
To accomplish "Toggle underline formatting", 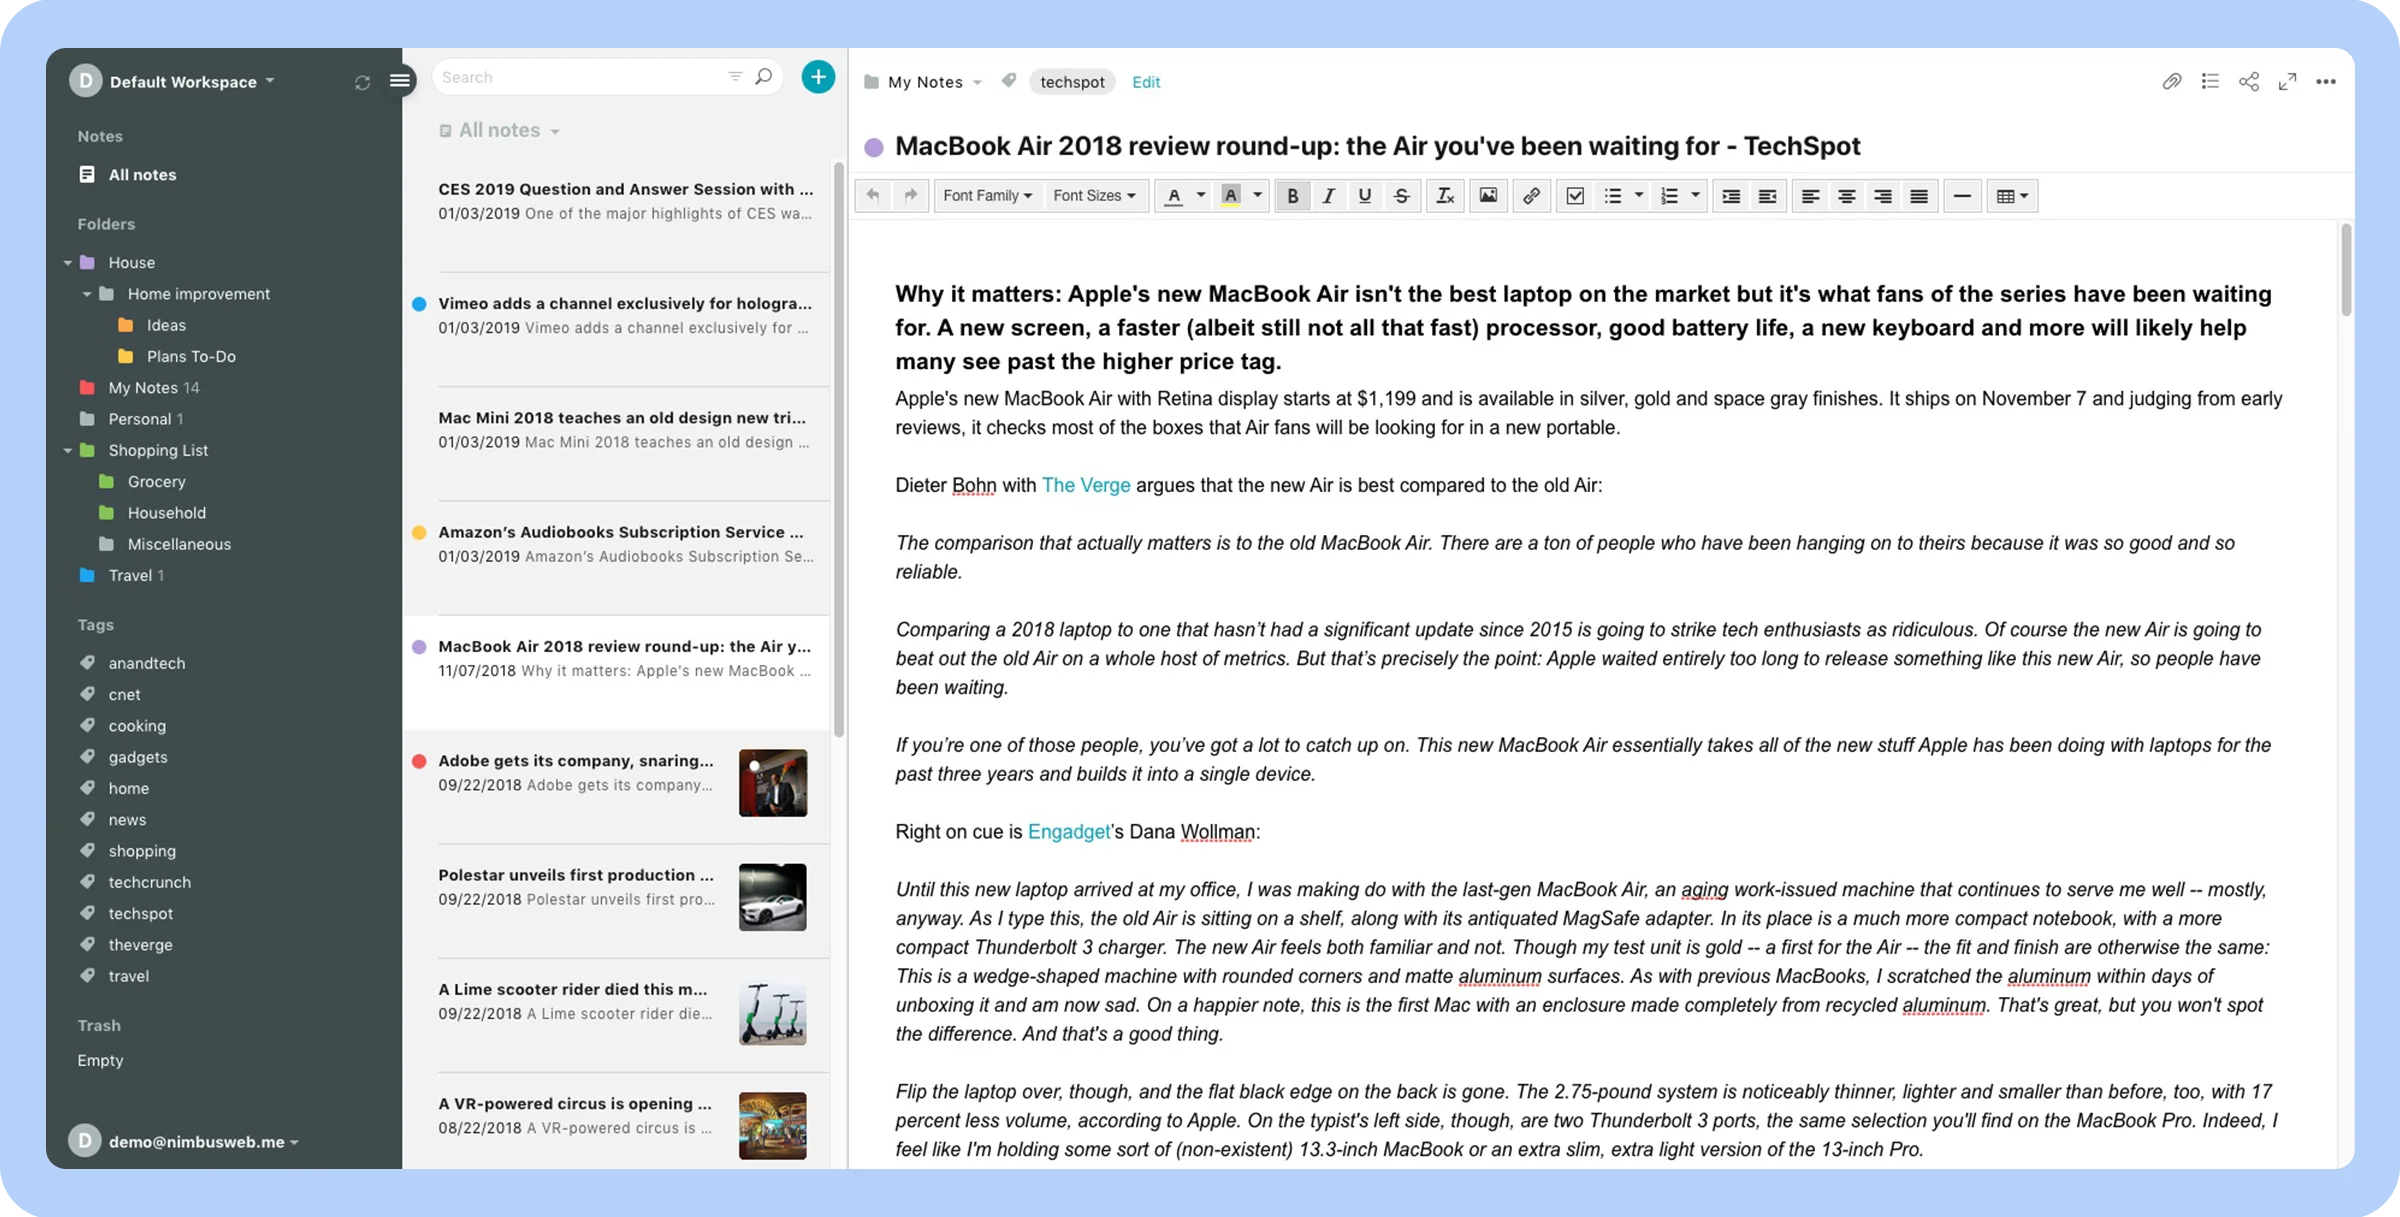I will coord(1364,196).
